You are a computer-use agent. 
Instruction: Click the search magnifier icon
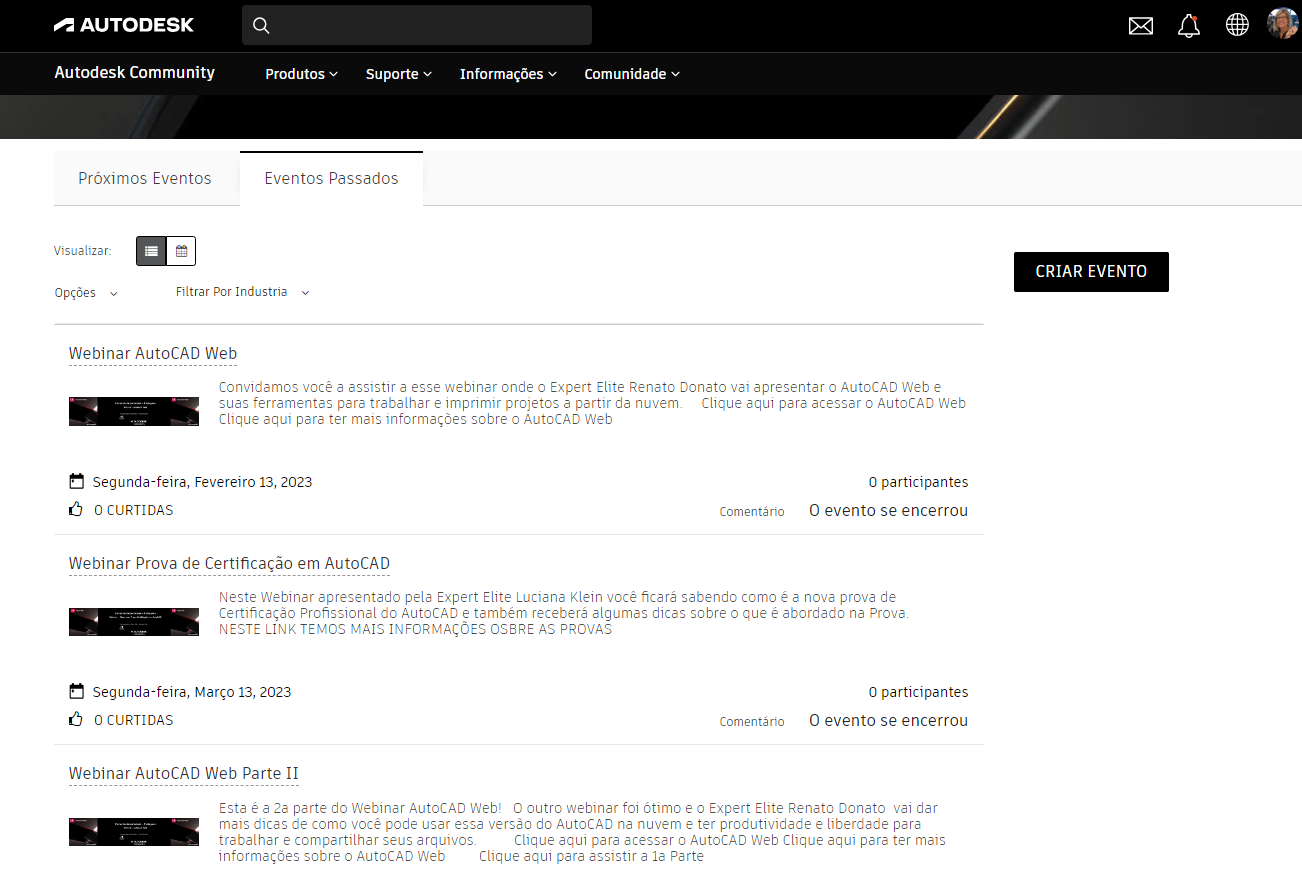(x=261, y=25)
